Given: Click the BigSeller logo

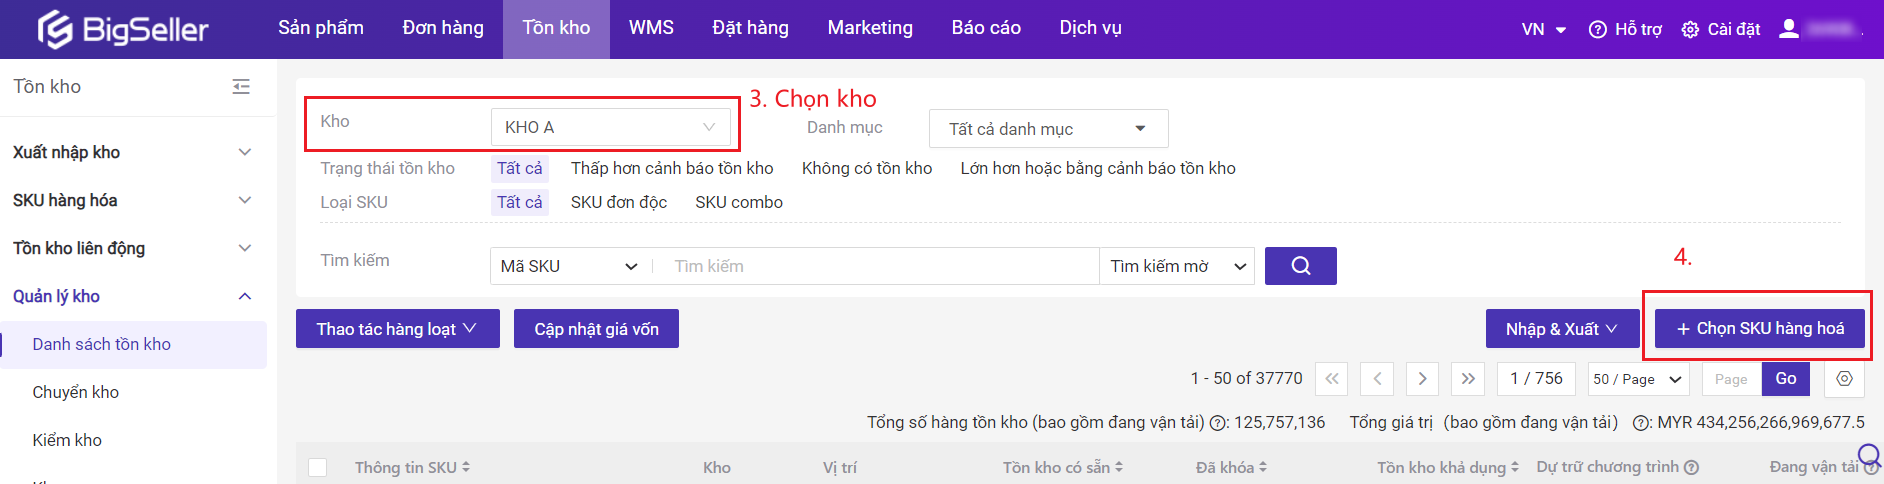Looking at the screenshot, I should 123,29.
